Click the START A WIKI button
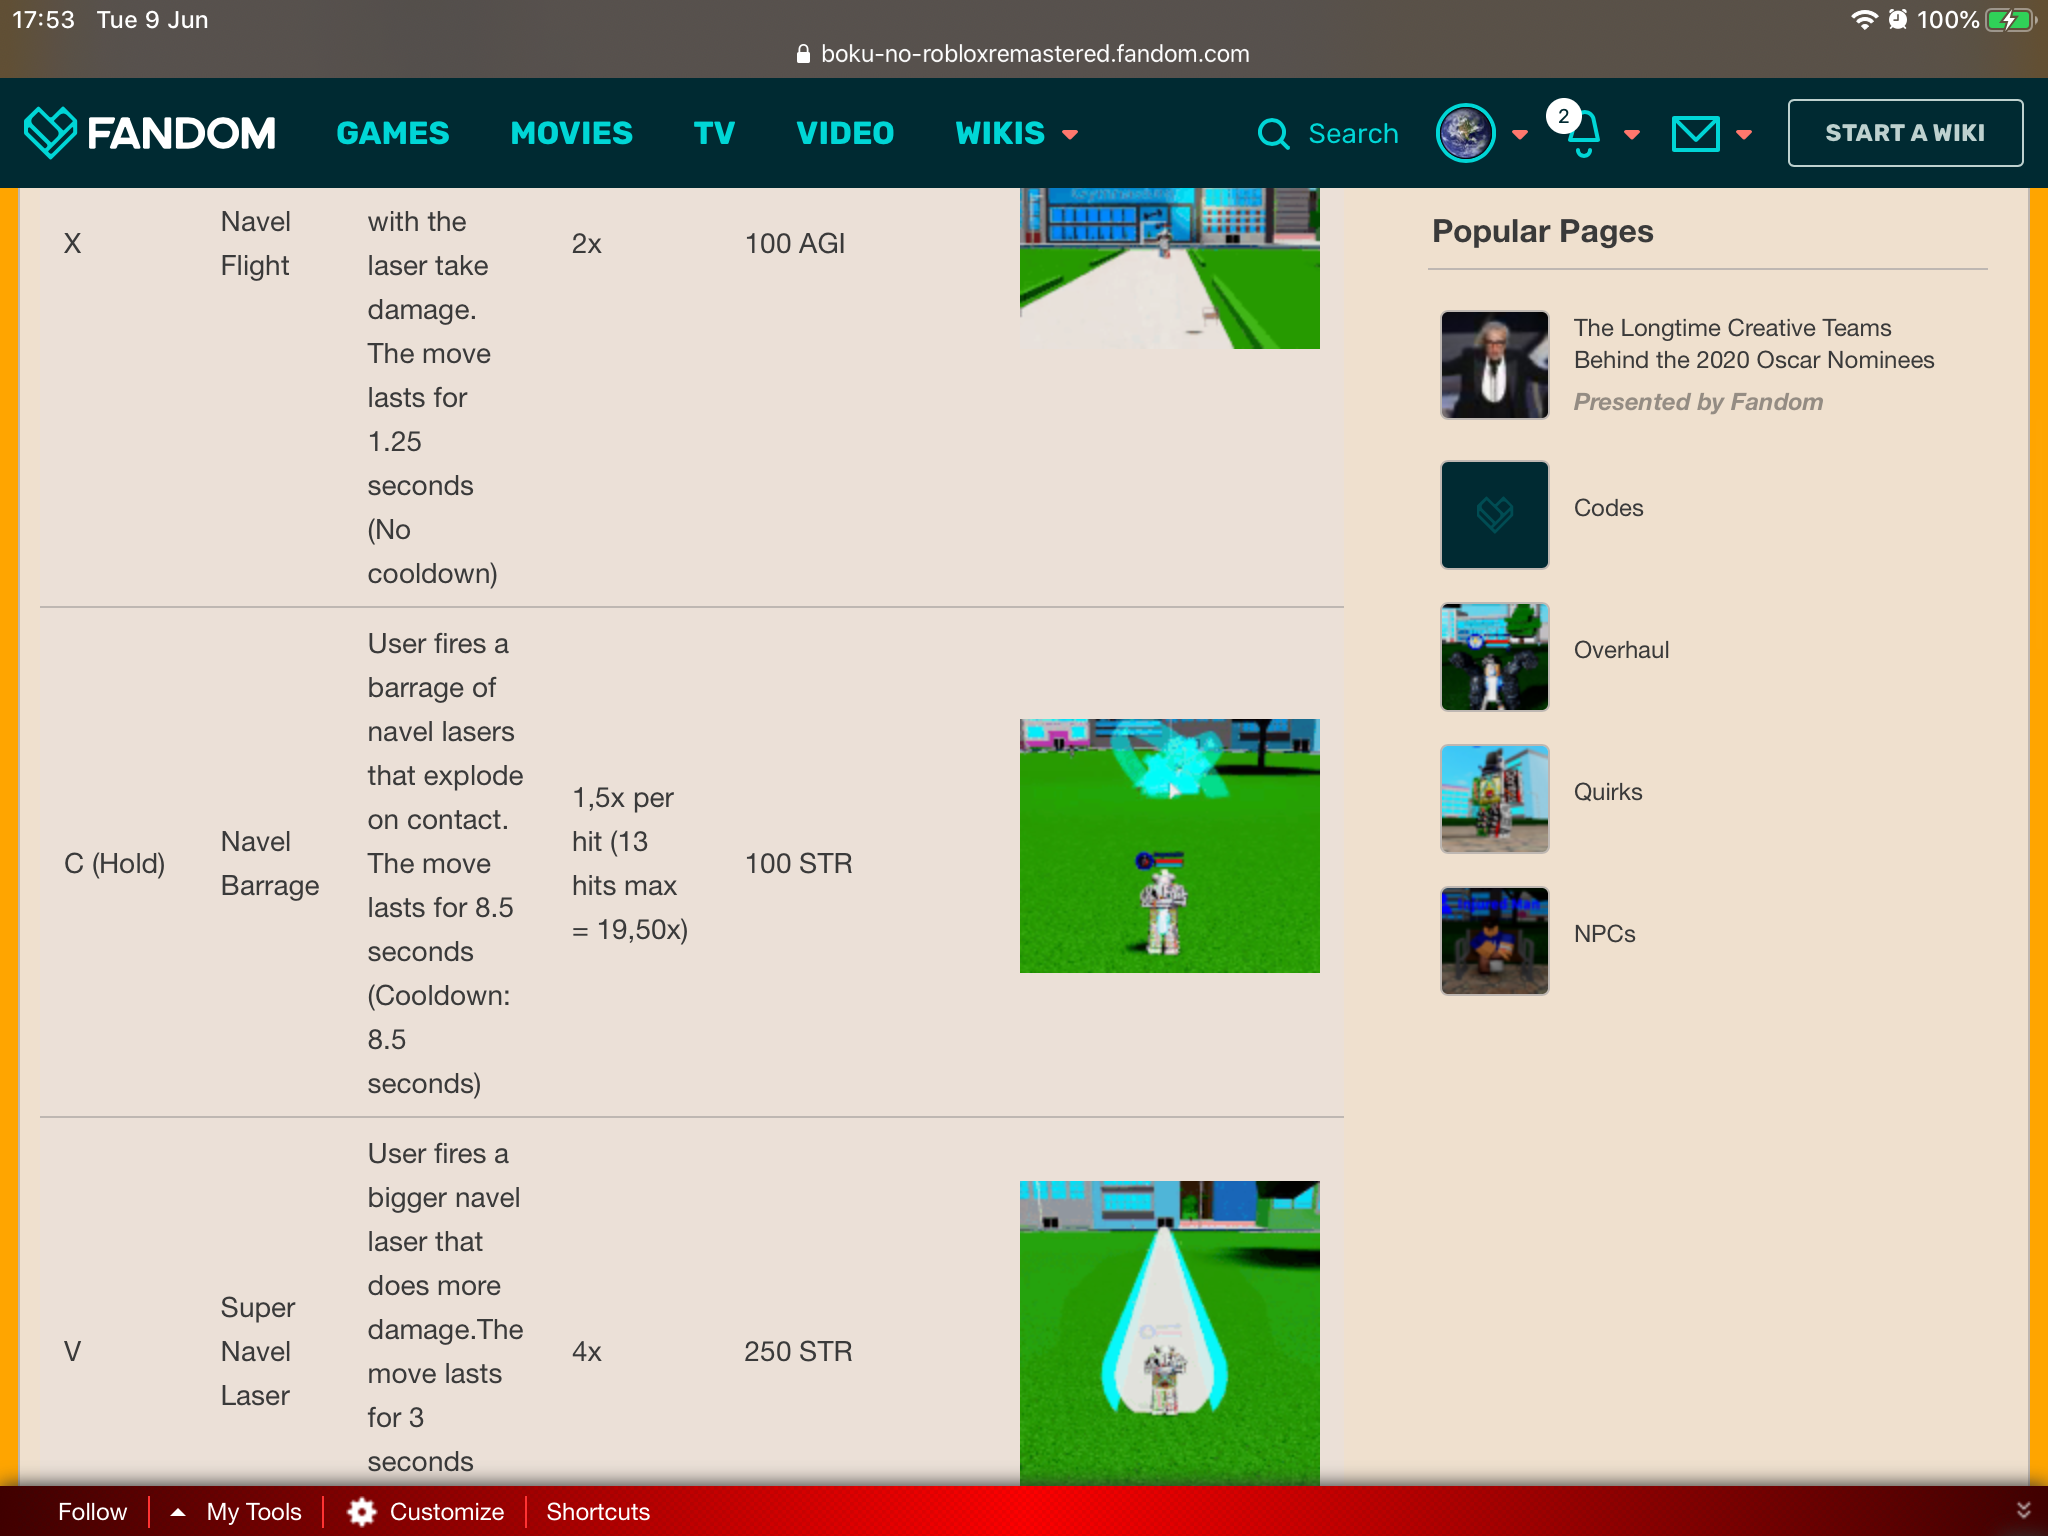 pos(1904,133)
